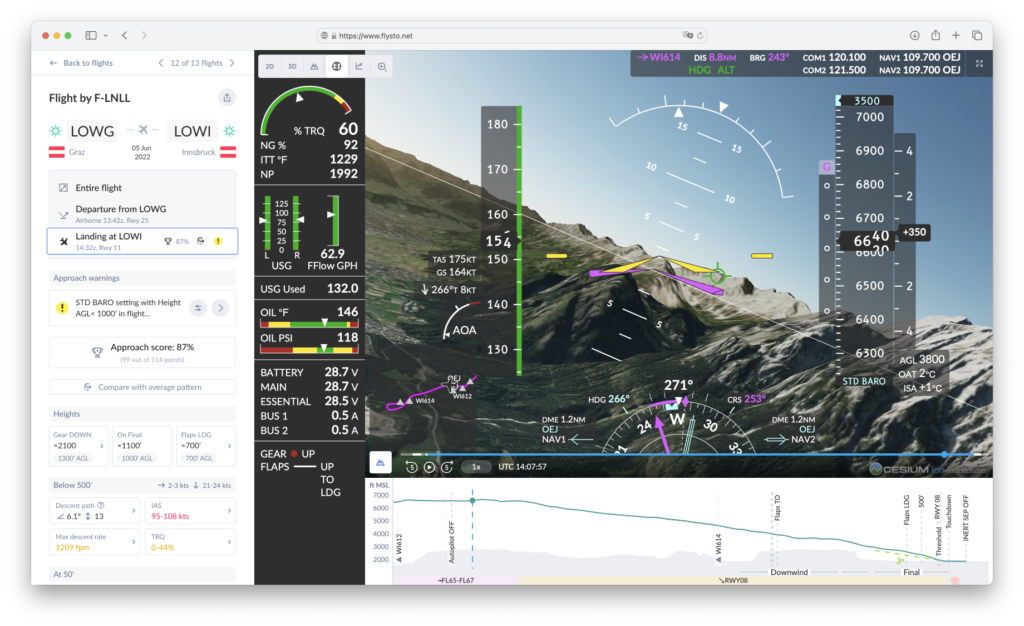
Task: Click the share icon next to Flight by F-LNLL
Action: pyautogui.click(x=227, y=97)
